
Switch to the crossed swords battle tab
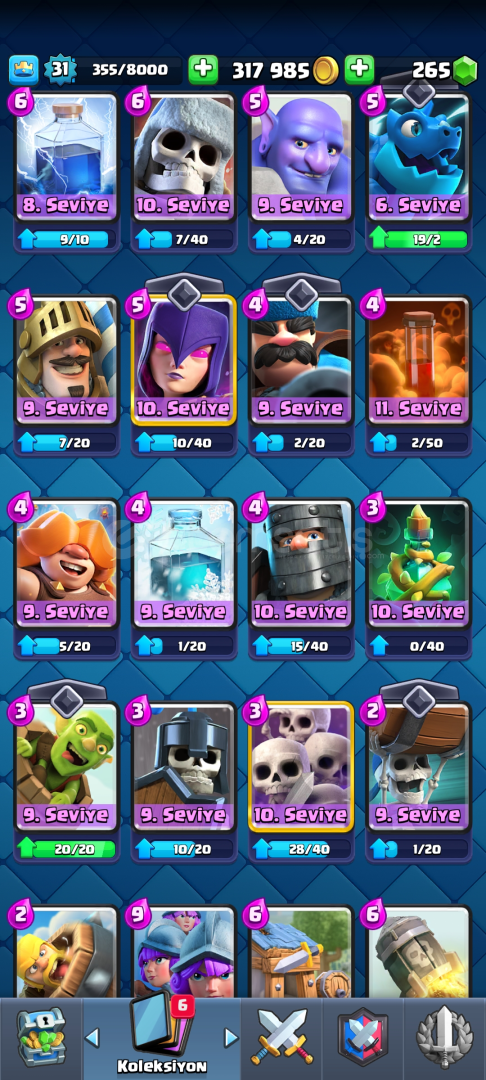tap(282, 1037)
